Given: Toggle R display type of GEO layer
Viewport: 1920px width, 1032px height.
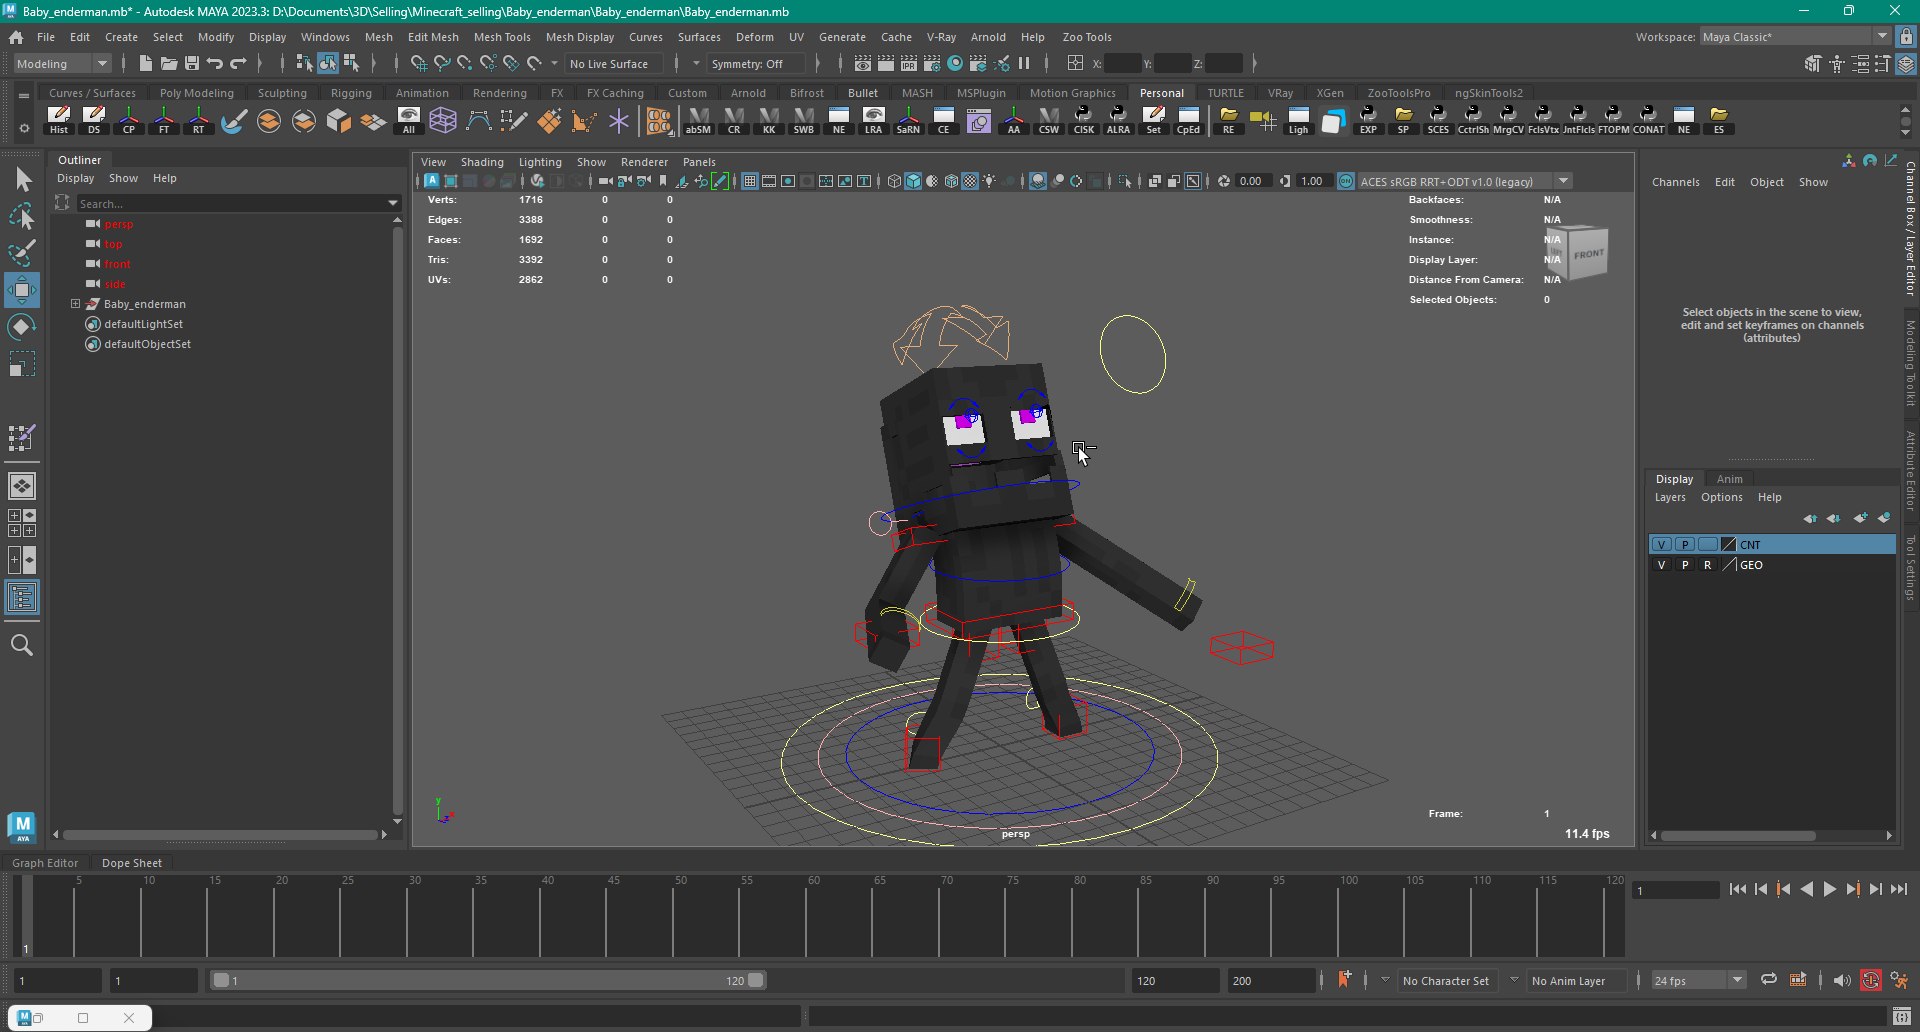Looking at the screenshot, I should pyautogui.click(x=1708, y=565).
